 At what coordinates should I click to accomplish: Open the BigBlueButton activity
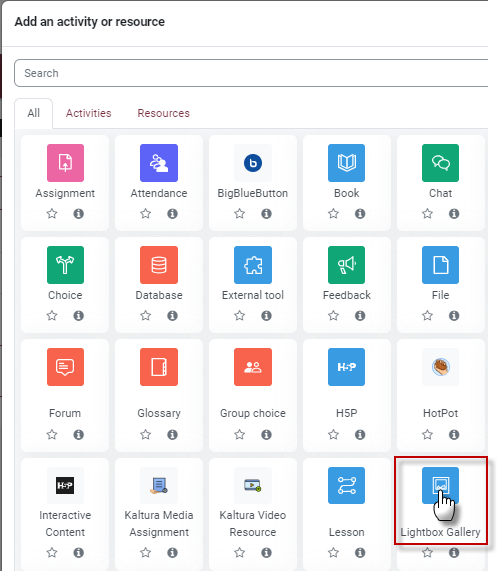click(x=253, y=163)
